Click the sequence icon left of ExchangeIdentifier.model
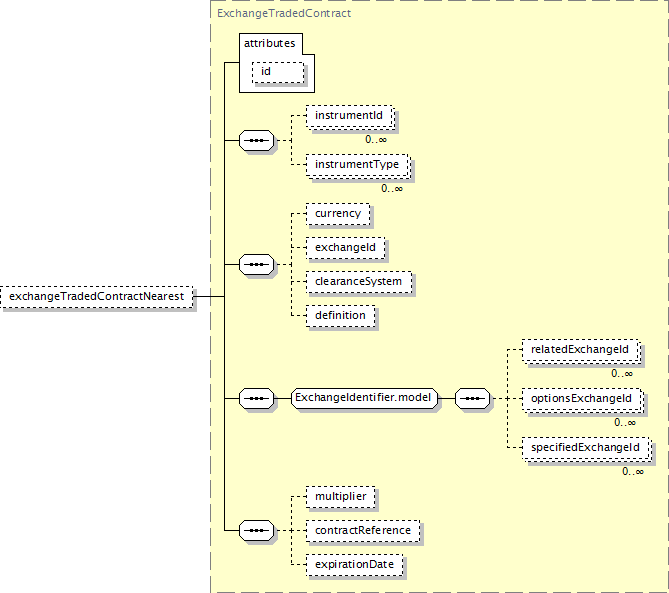The height and width of the screenshot is (593, 669). point(258,398)
